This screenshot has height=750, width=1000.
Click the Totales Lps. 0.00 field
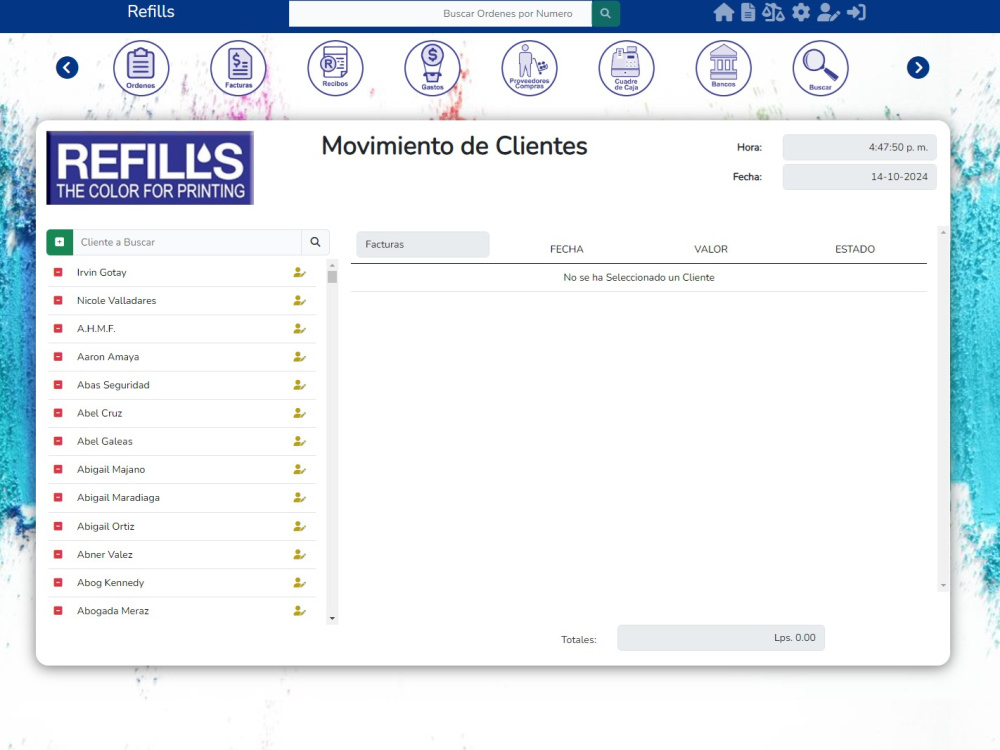[x=721, y=638]
